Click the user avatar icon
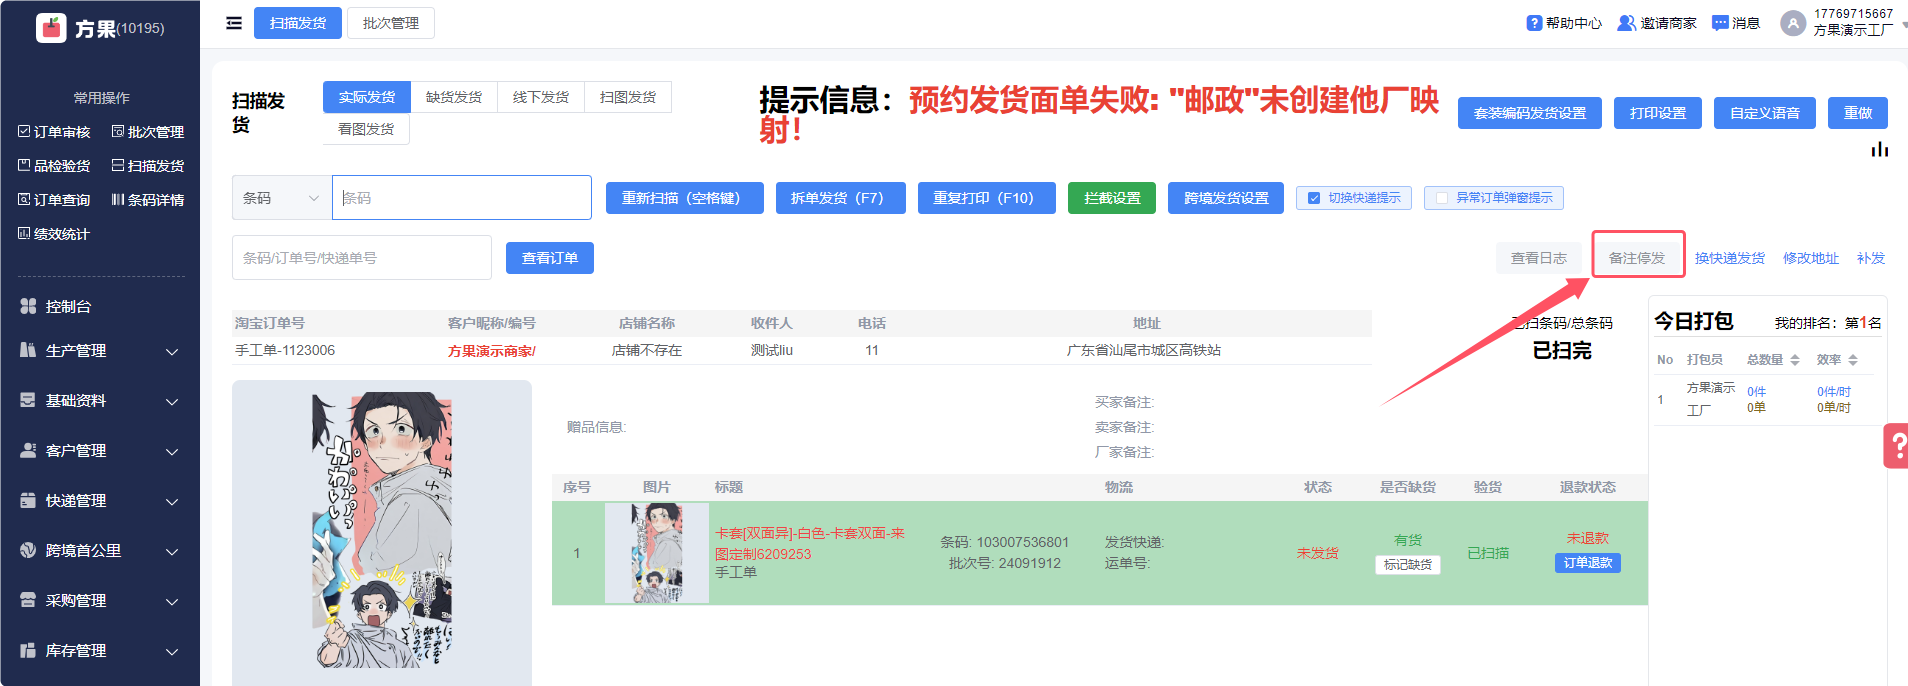The width and height of the screenshot is (1908, 686). (1792, 23)
